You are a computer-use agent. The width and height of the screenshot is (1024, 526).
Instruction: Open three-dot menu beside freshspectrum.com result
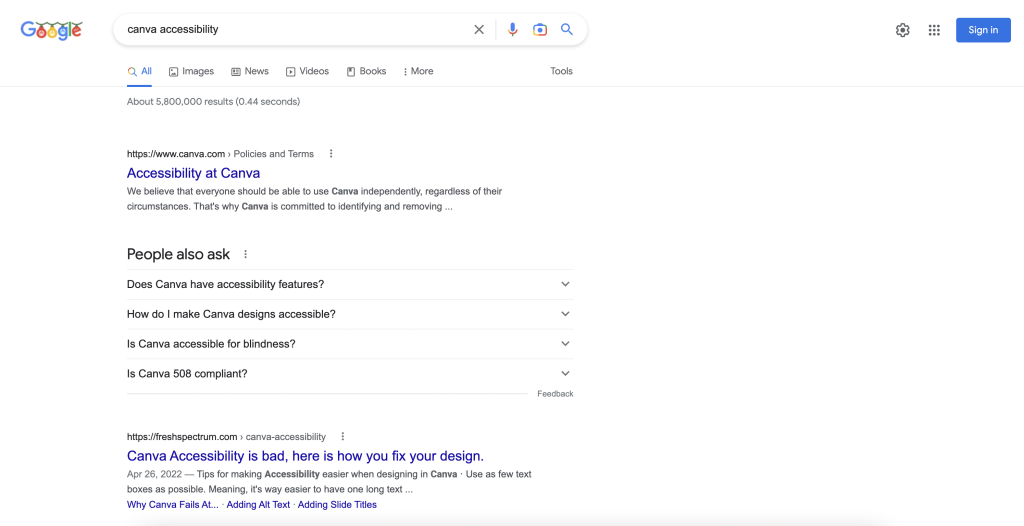point(343,436)
